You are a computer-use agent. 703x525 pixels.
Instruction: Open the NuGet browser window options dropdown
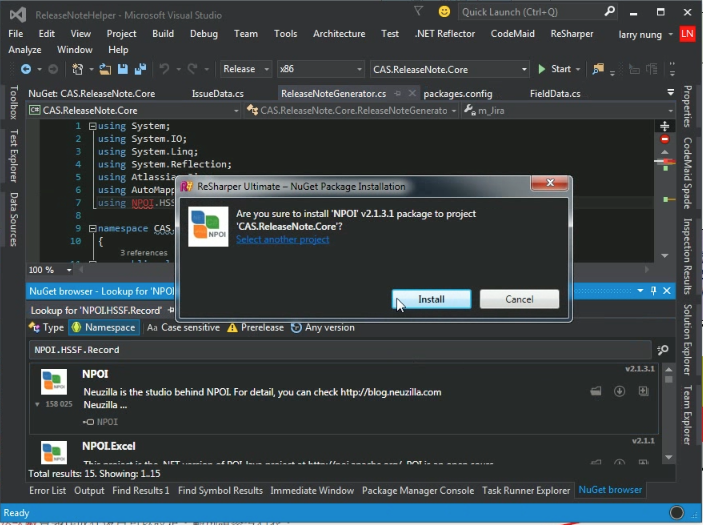click(640, 291)
